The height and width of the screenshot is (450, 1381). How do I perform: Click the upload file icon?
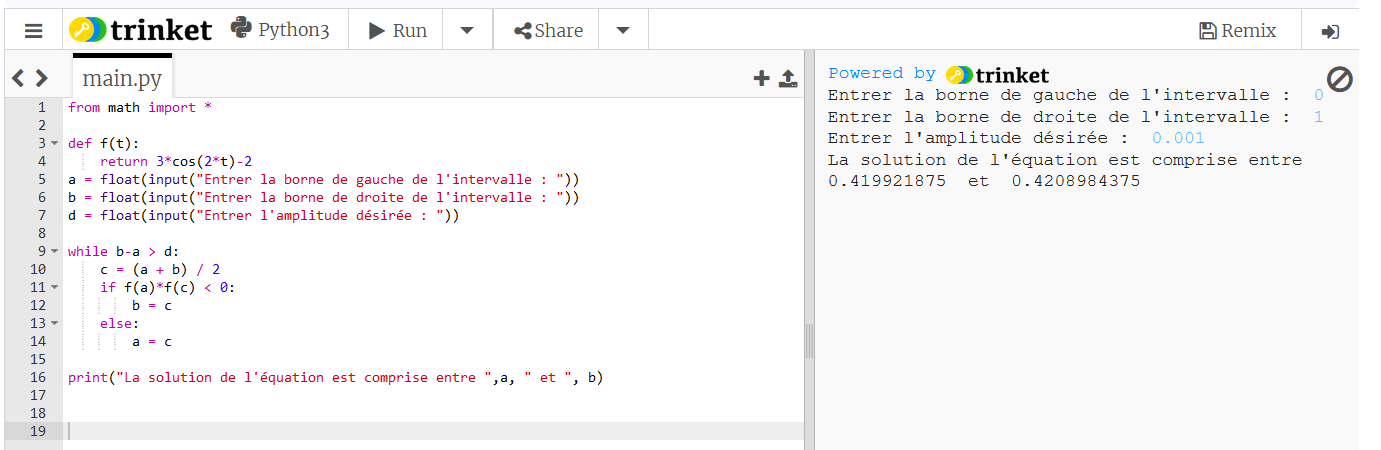pyautogui.click(x=788, y=78)
